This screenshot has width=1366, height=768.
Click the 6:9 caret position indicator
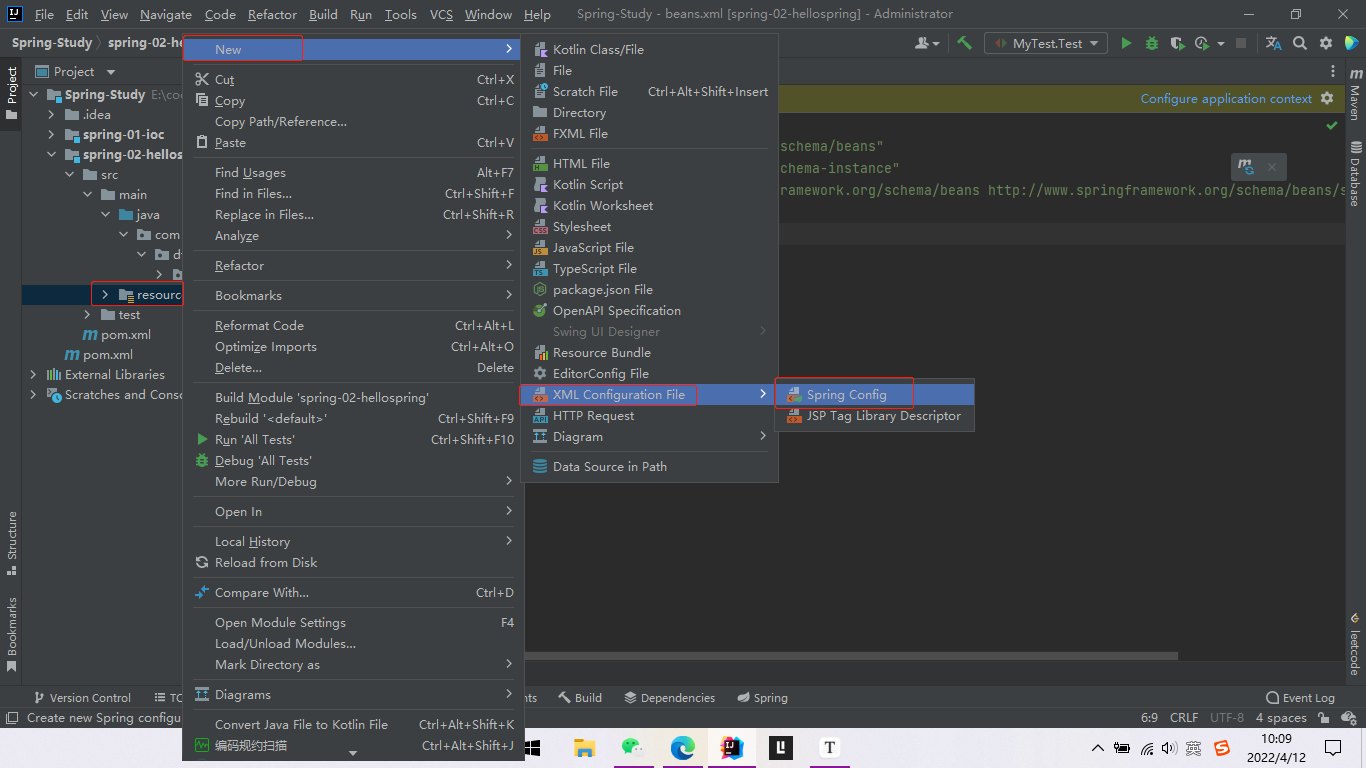1149,718
